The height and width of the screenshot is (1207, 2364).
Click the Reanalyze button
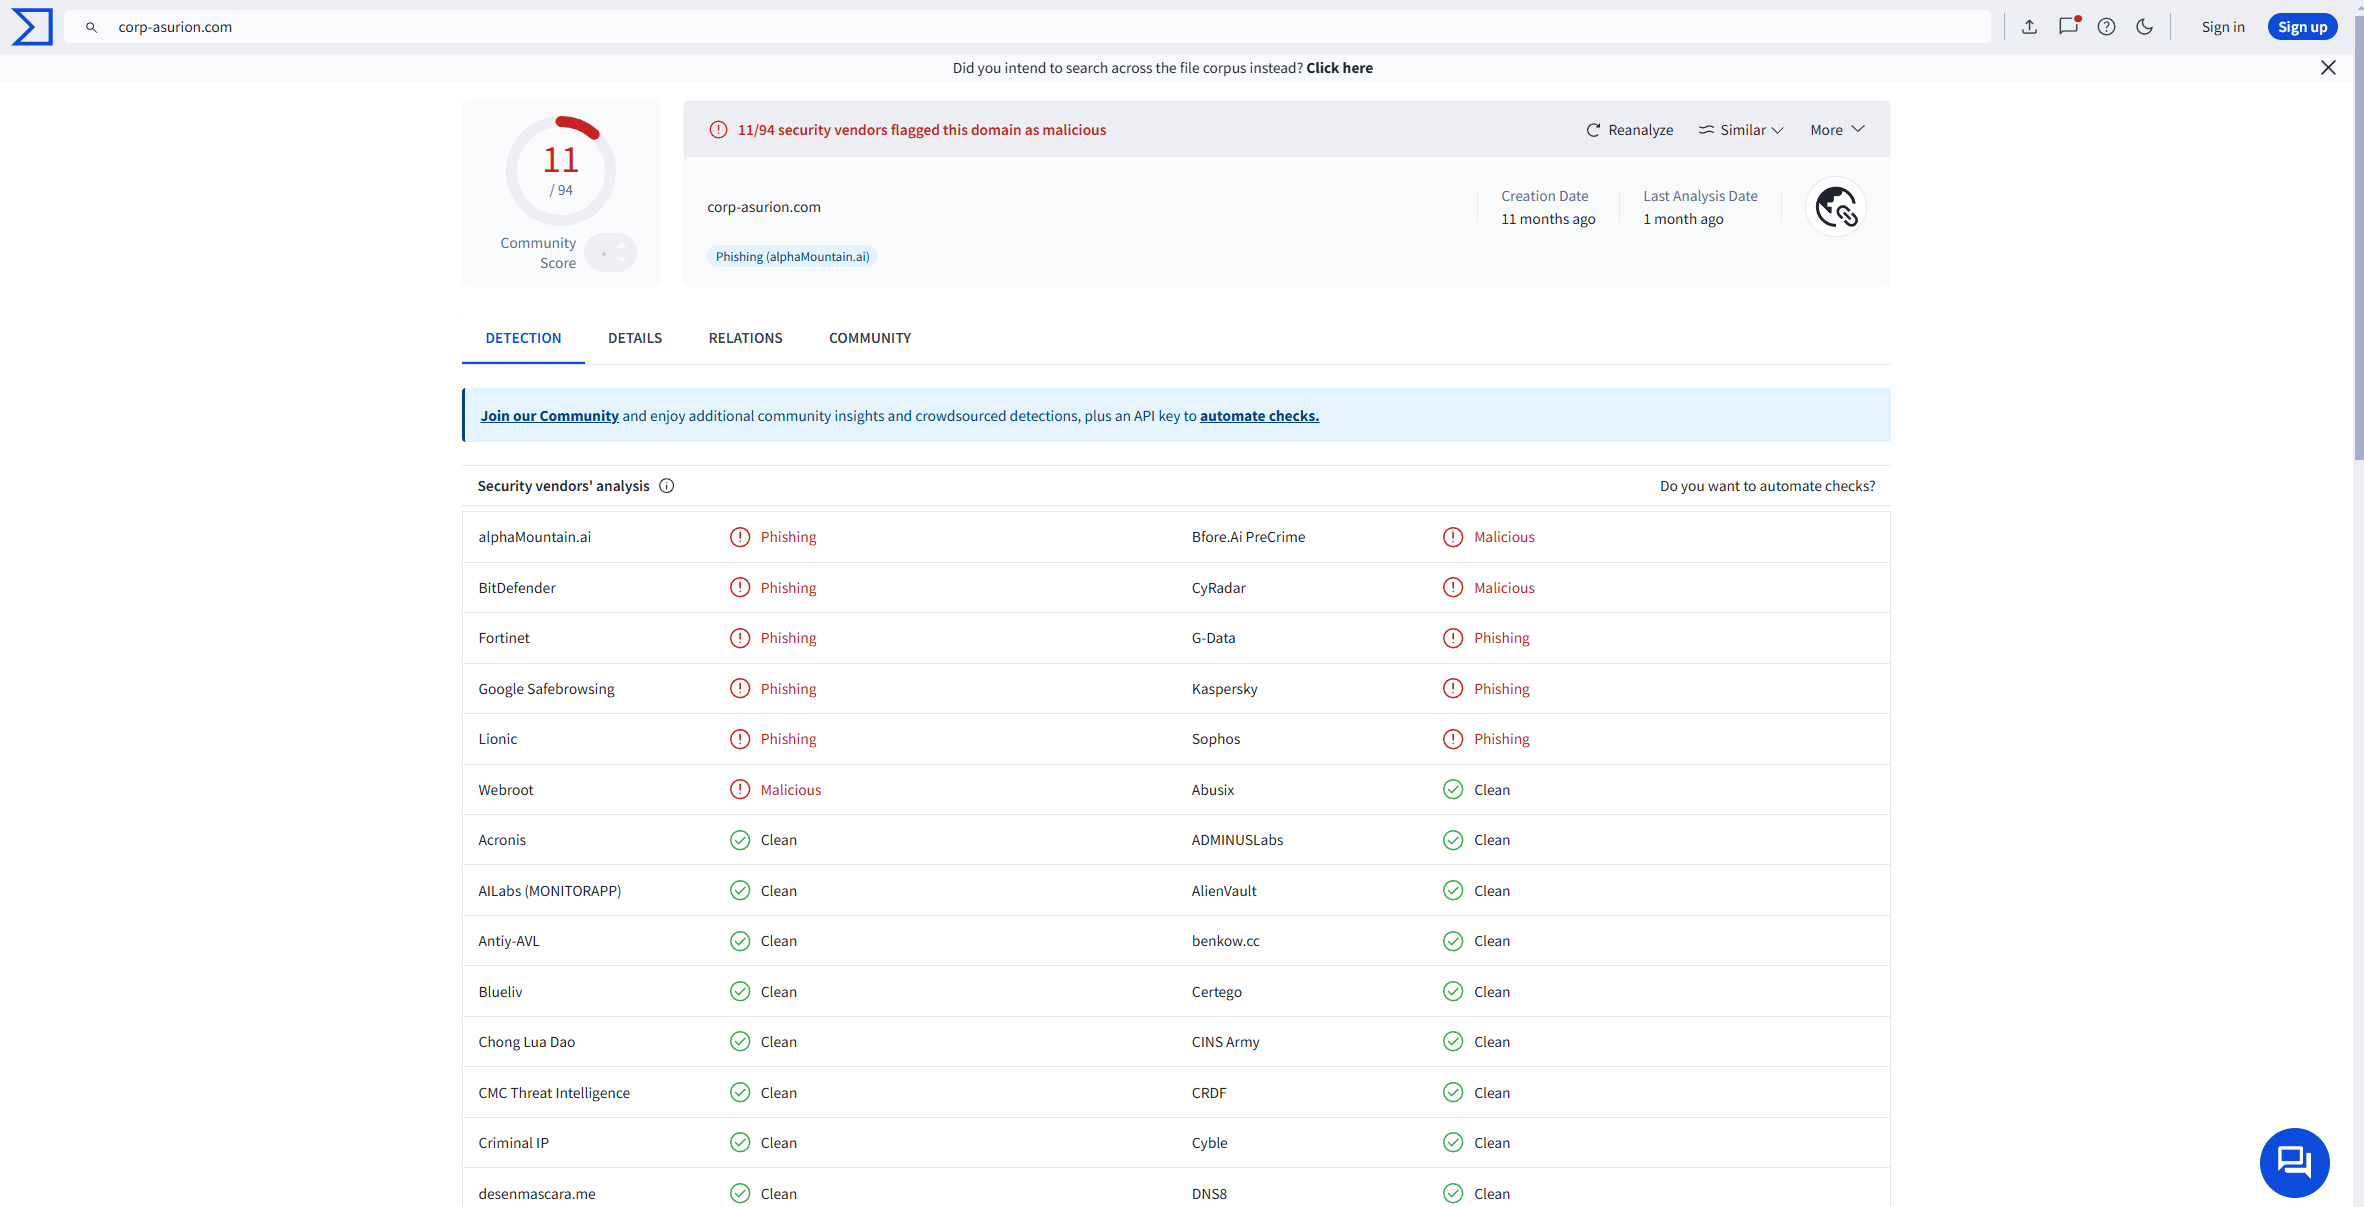pos(1629,130)
